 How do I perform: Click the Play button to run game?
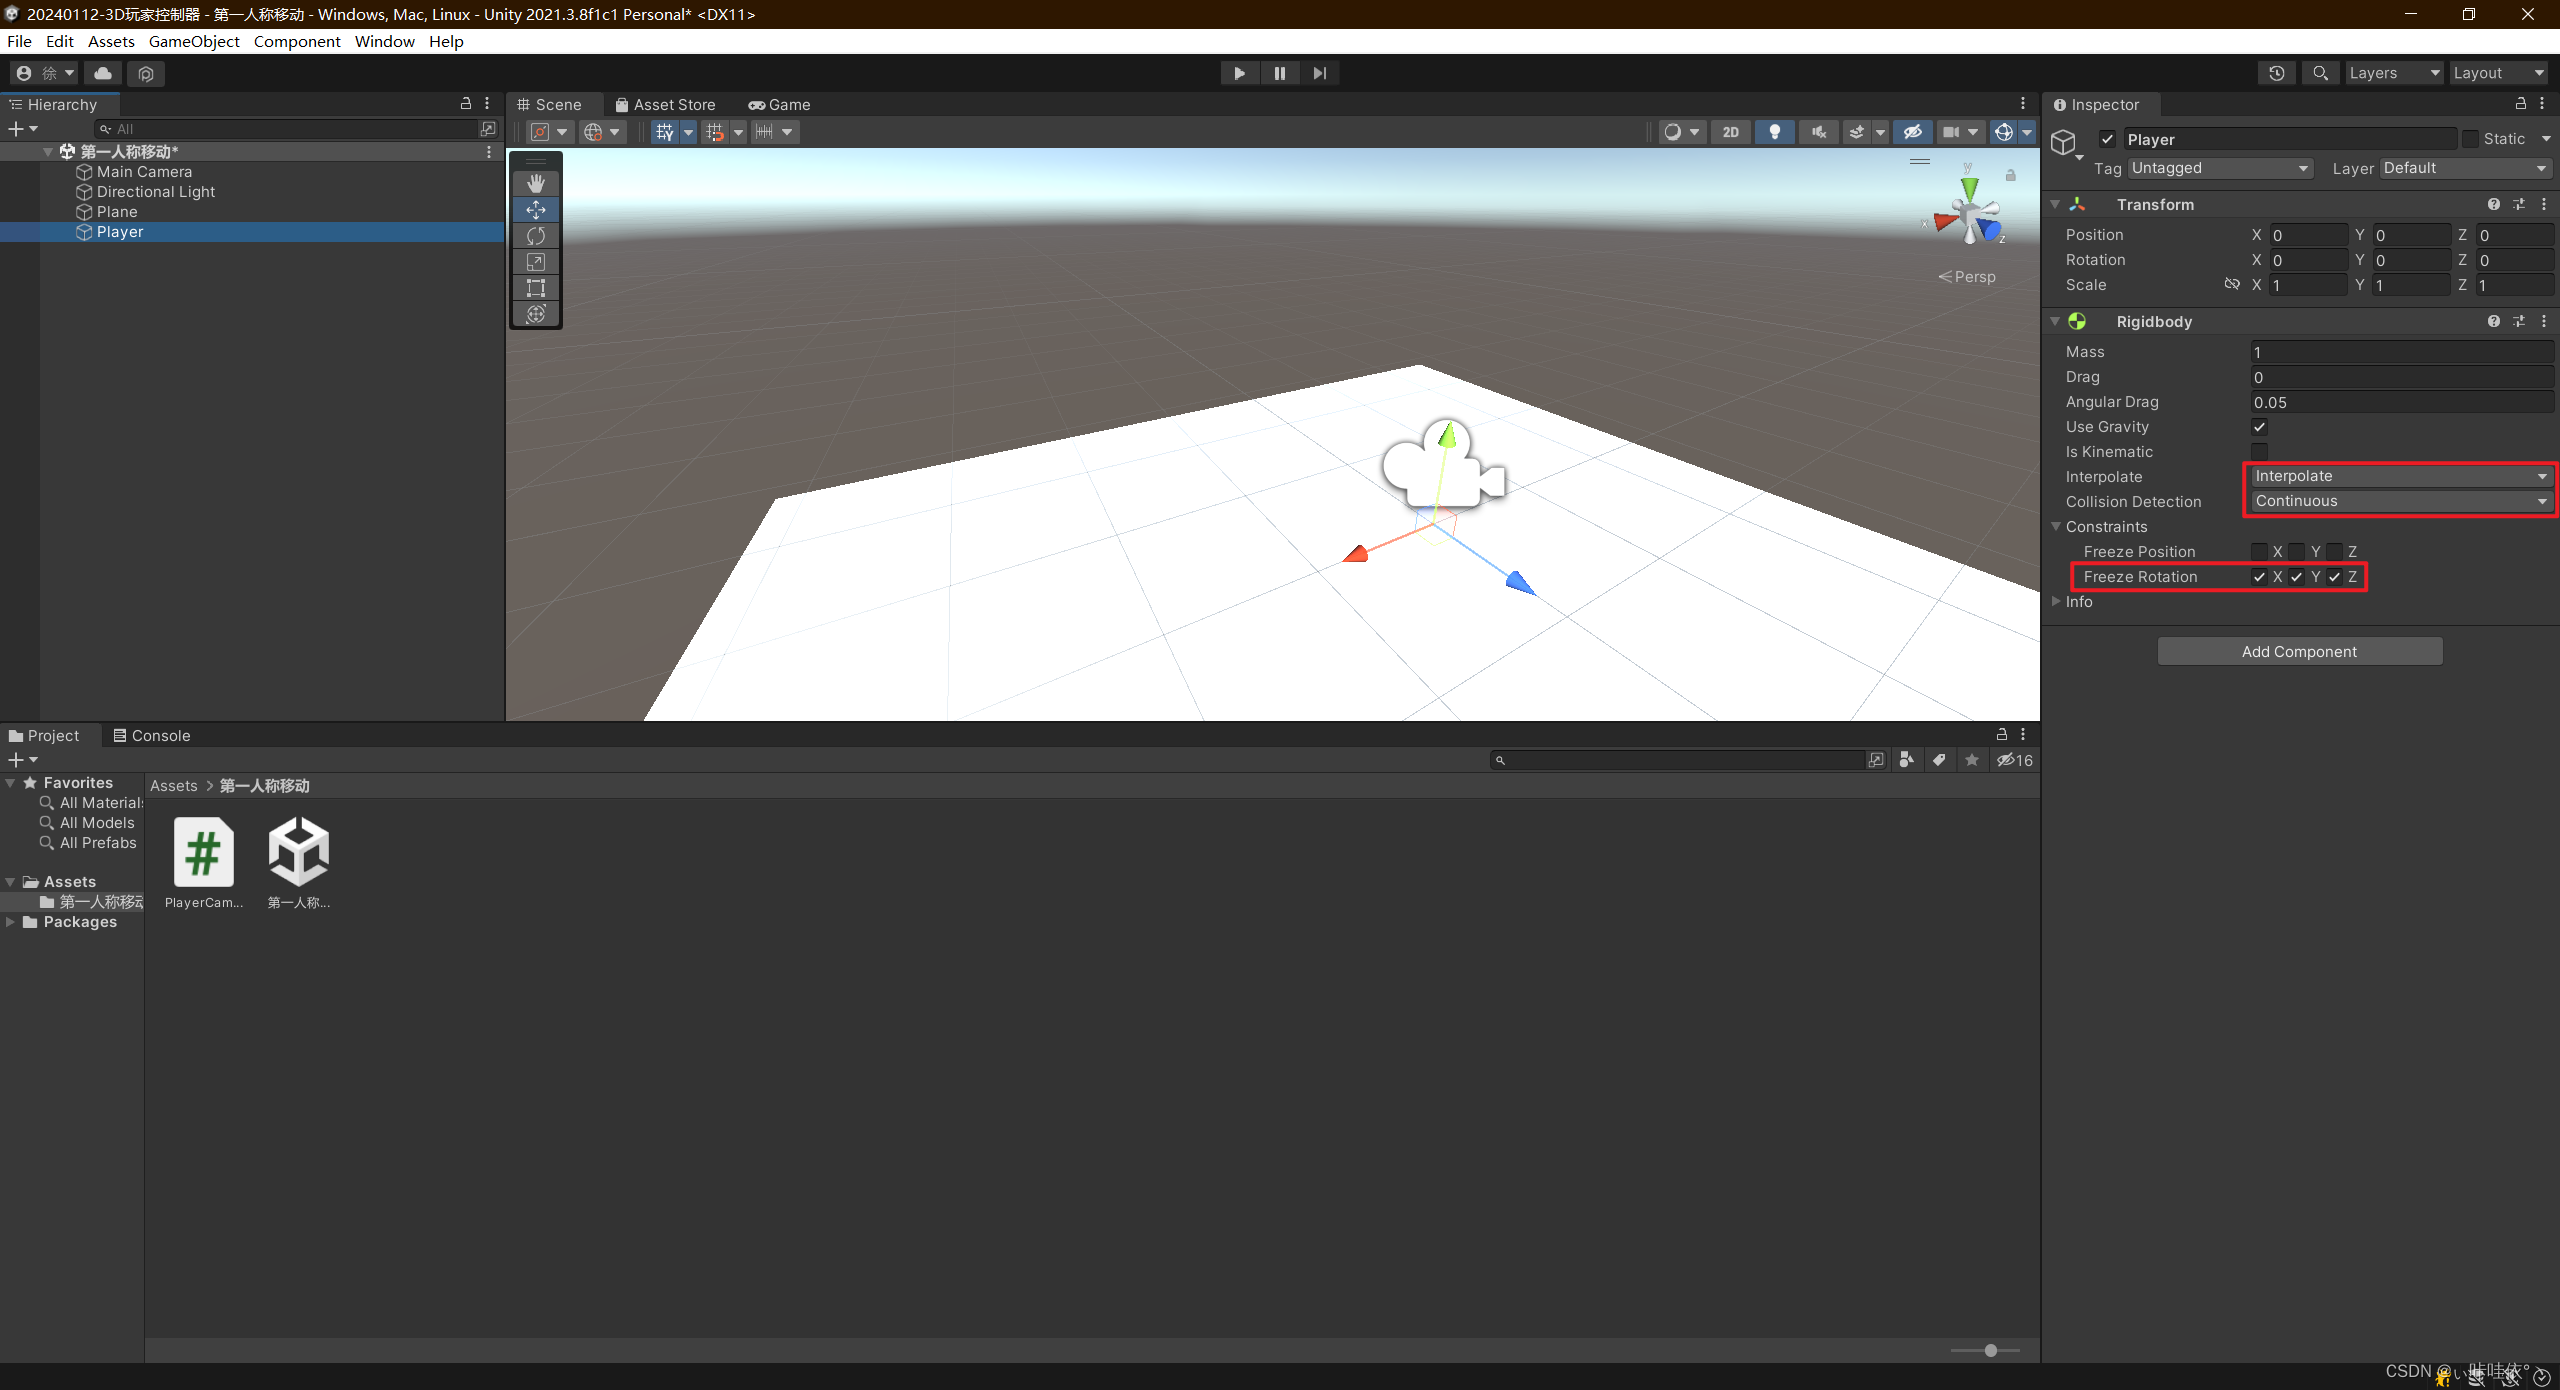(1237, 72)
